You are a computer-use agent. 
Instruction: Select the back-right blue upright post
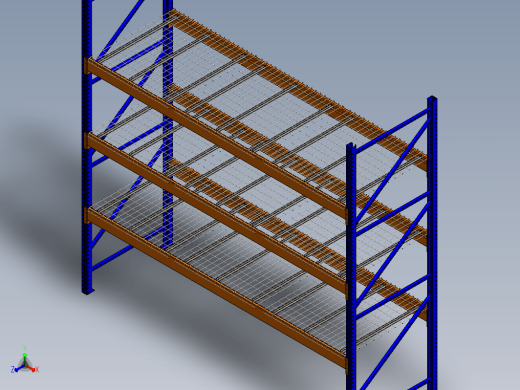[432, 243]
